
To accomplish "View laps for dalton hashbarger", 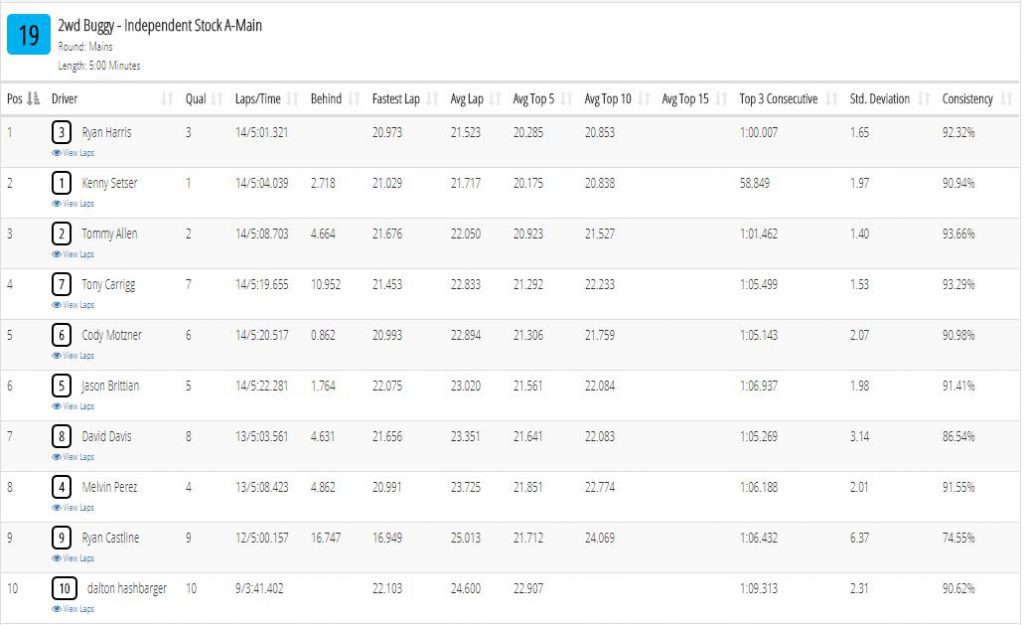I will pos(73,609).
